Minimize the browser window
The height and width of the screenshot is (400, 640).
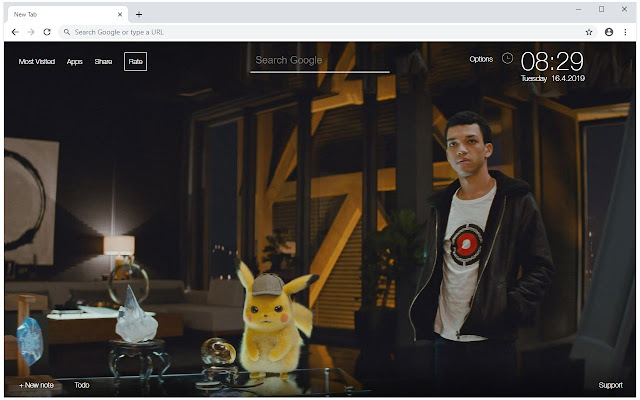(578, 9)
